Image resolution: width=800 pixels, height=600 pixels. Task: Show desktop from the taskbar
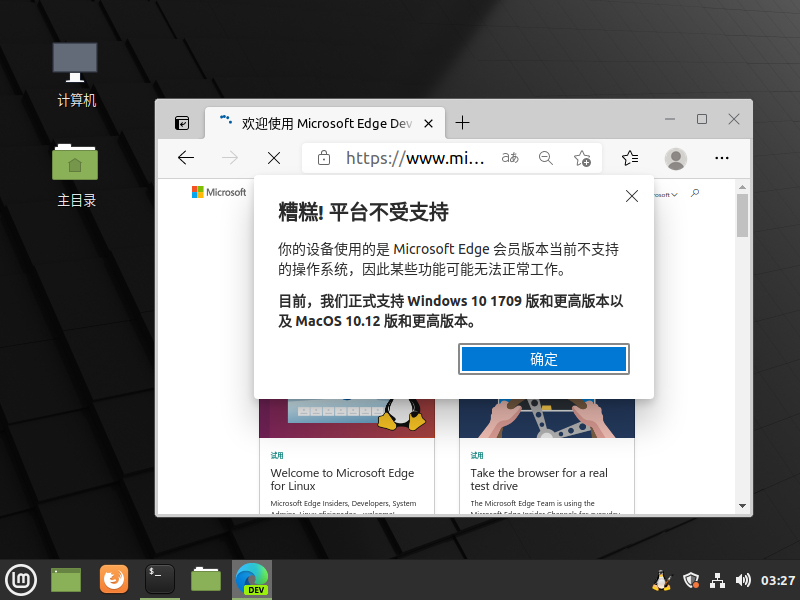tap(66, 580)
